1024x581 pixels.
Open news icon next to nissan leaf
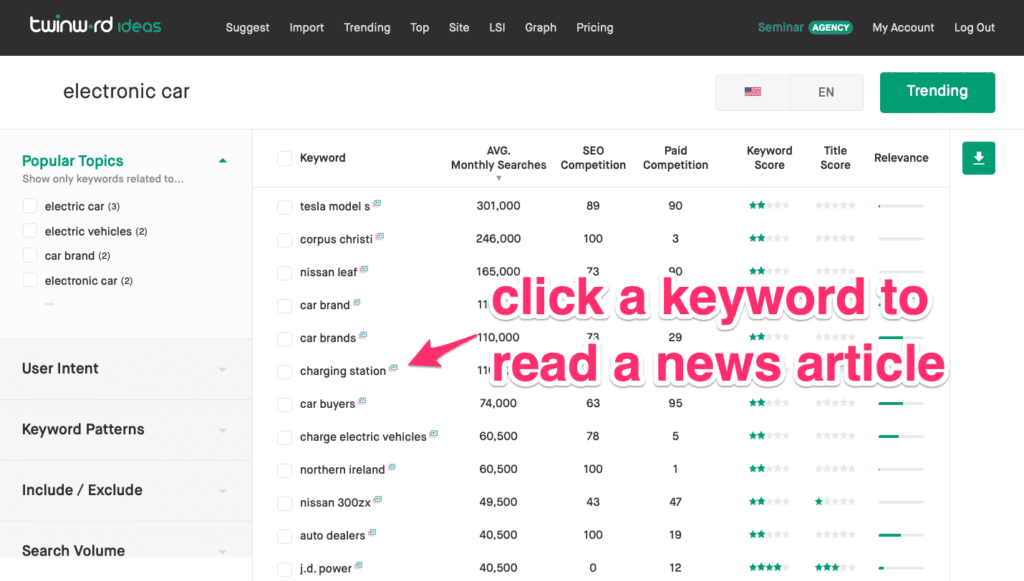(364, 269)
